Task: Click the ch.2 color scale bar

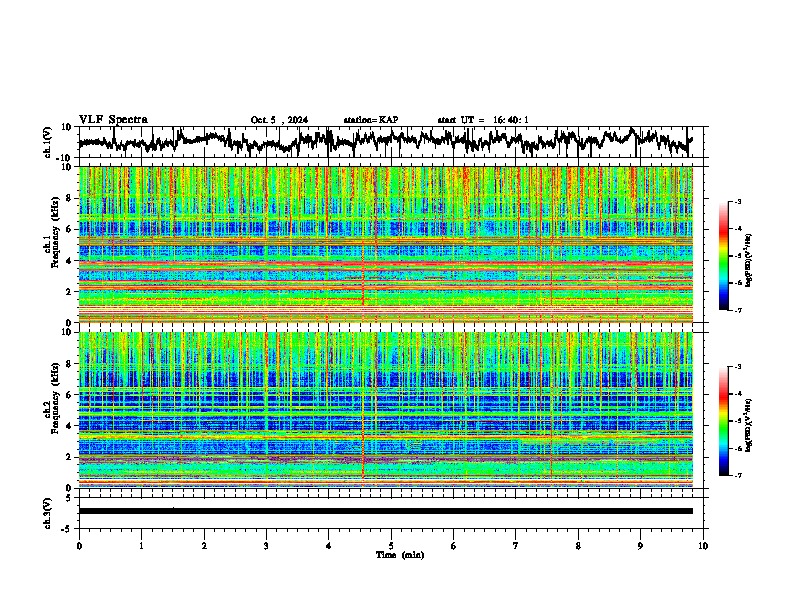Action: point(724,420)
